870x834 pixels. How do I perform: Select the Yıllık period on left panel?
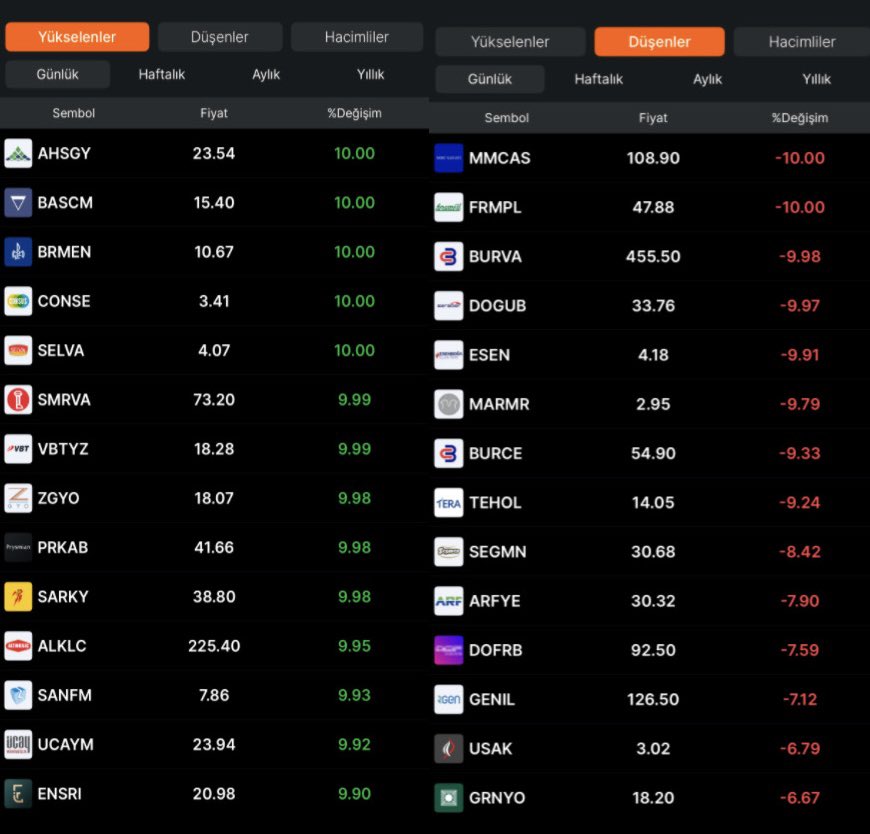370,73
